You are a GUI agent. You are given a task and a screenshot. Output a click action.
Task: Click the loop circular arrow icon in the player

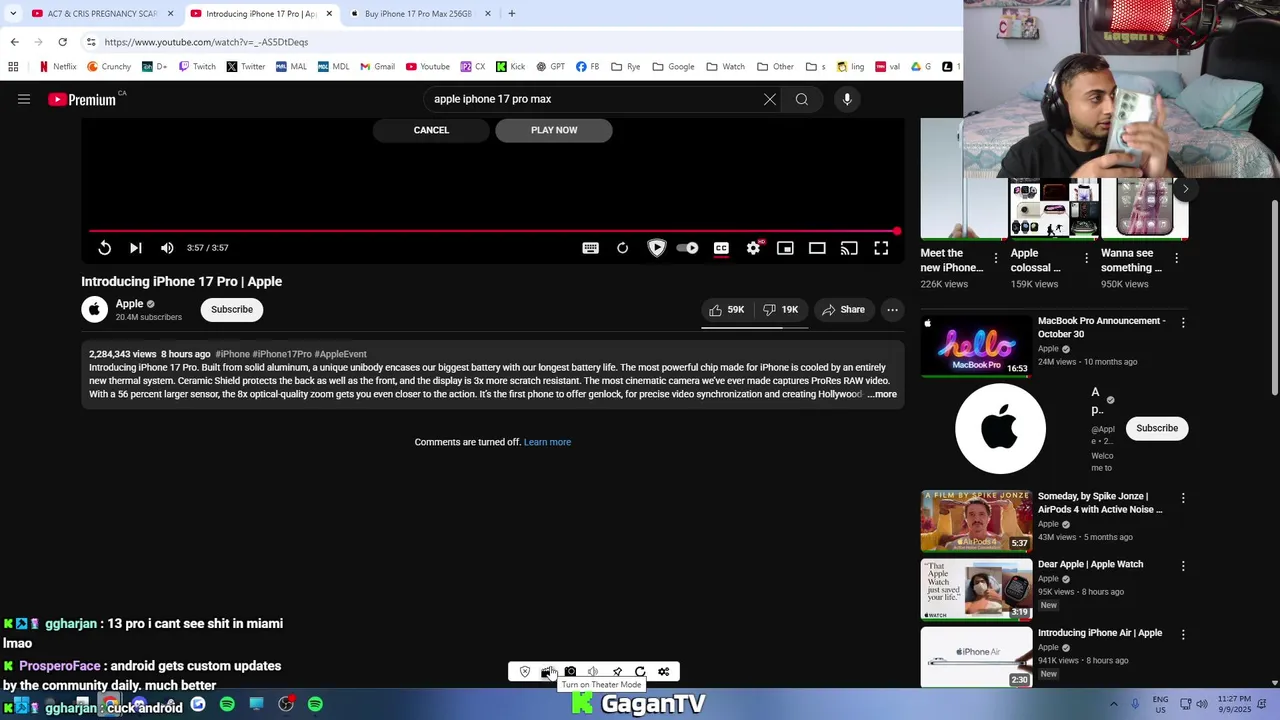[622, 248]
